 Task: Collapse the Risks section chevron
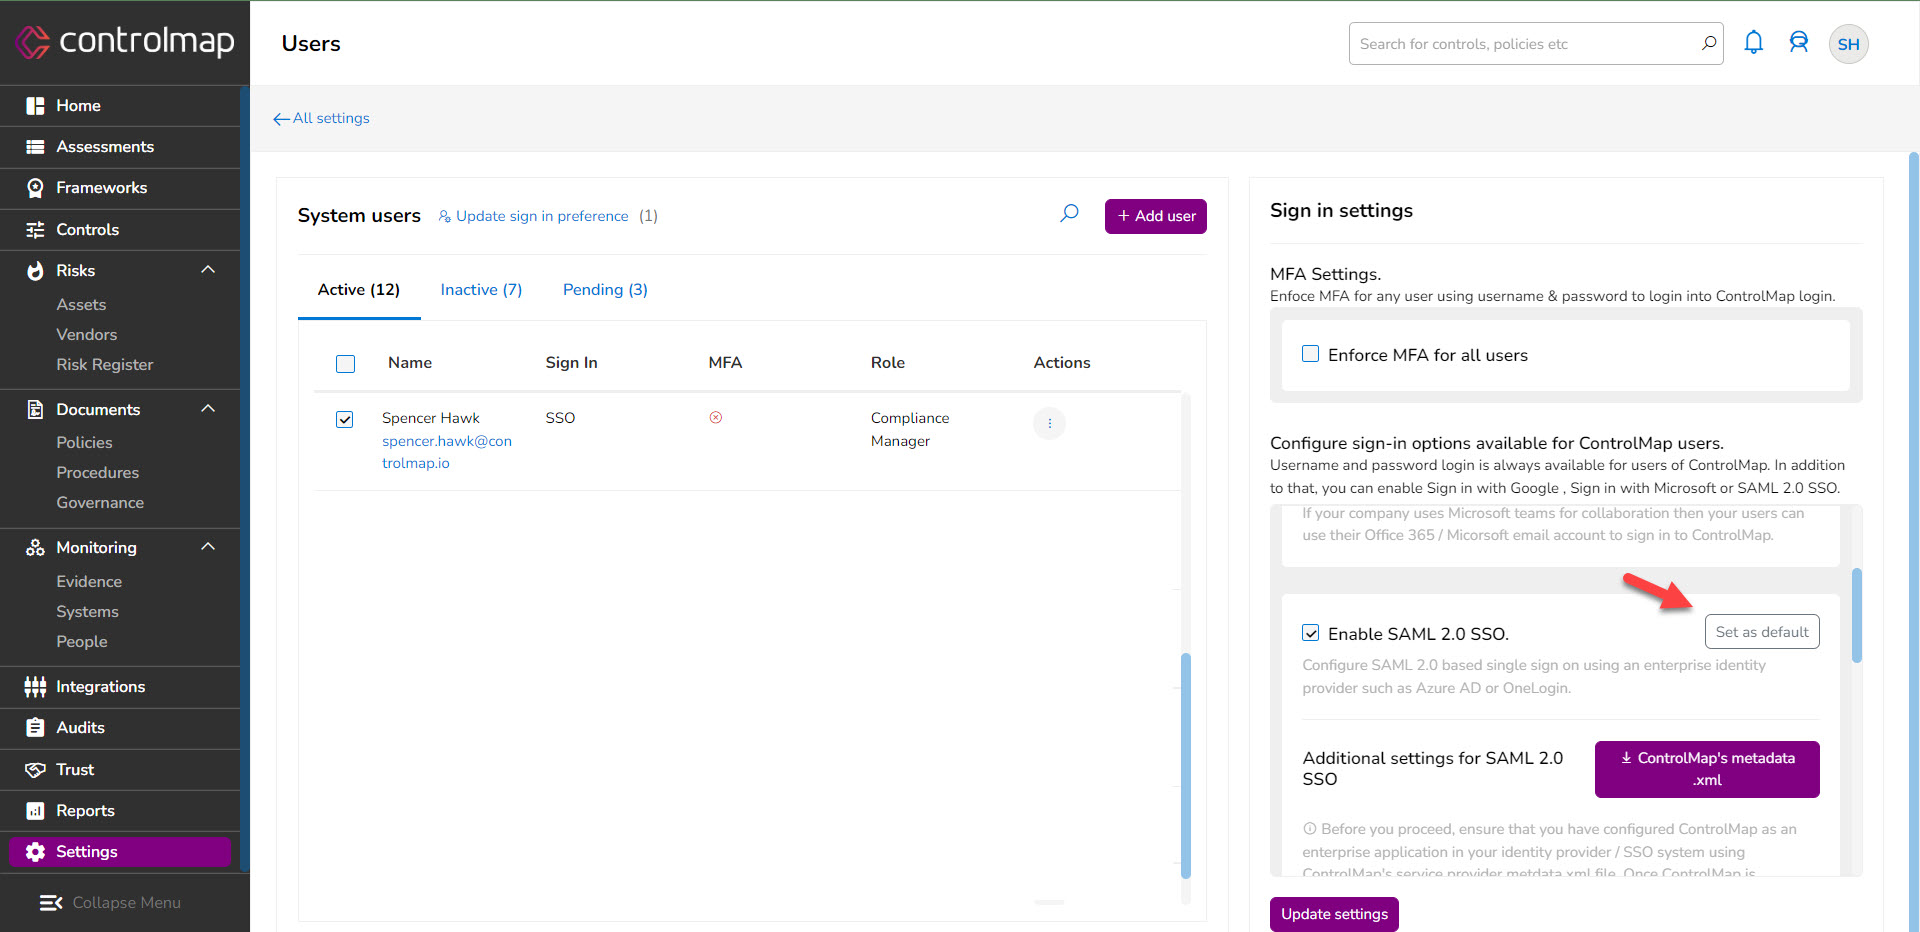208,270
